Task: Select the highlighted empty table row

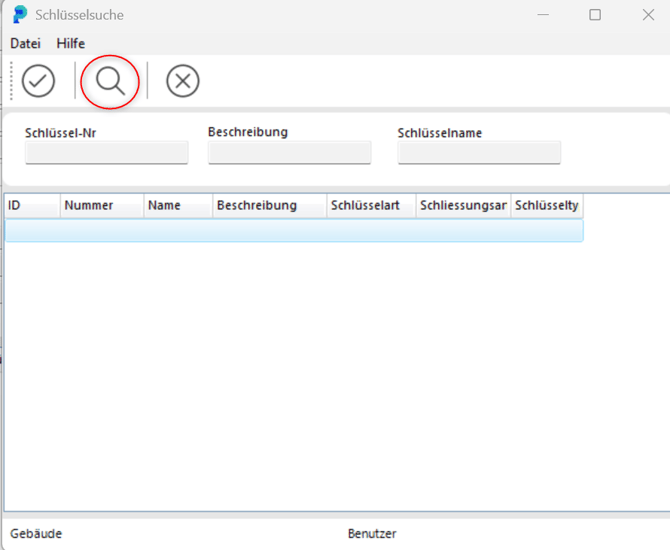Action: coord(294,230)
